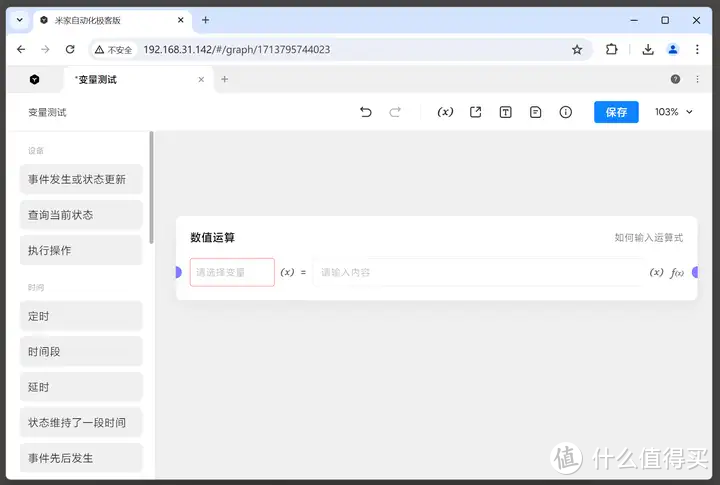Bookmark this page with star icon
Viewport: 720px width, 485px height.
click(x=577, y=49)
